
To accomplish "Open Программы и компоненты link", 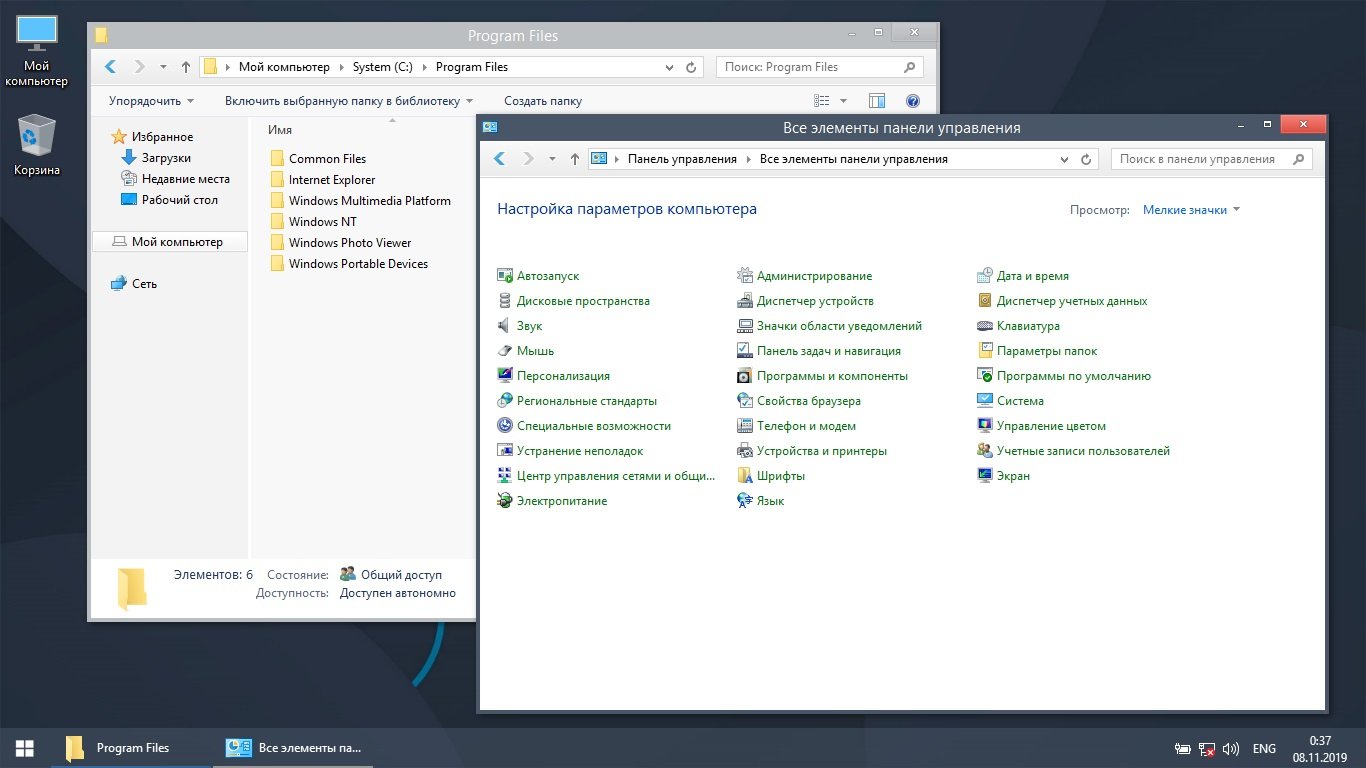I will pyautogui.click(x=832, y=376).
